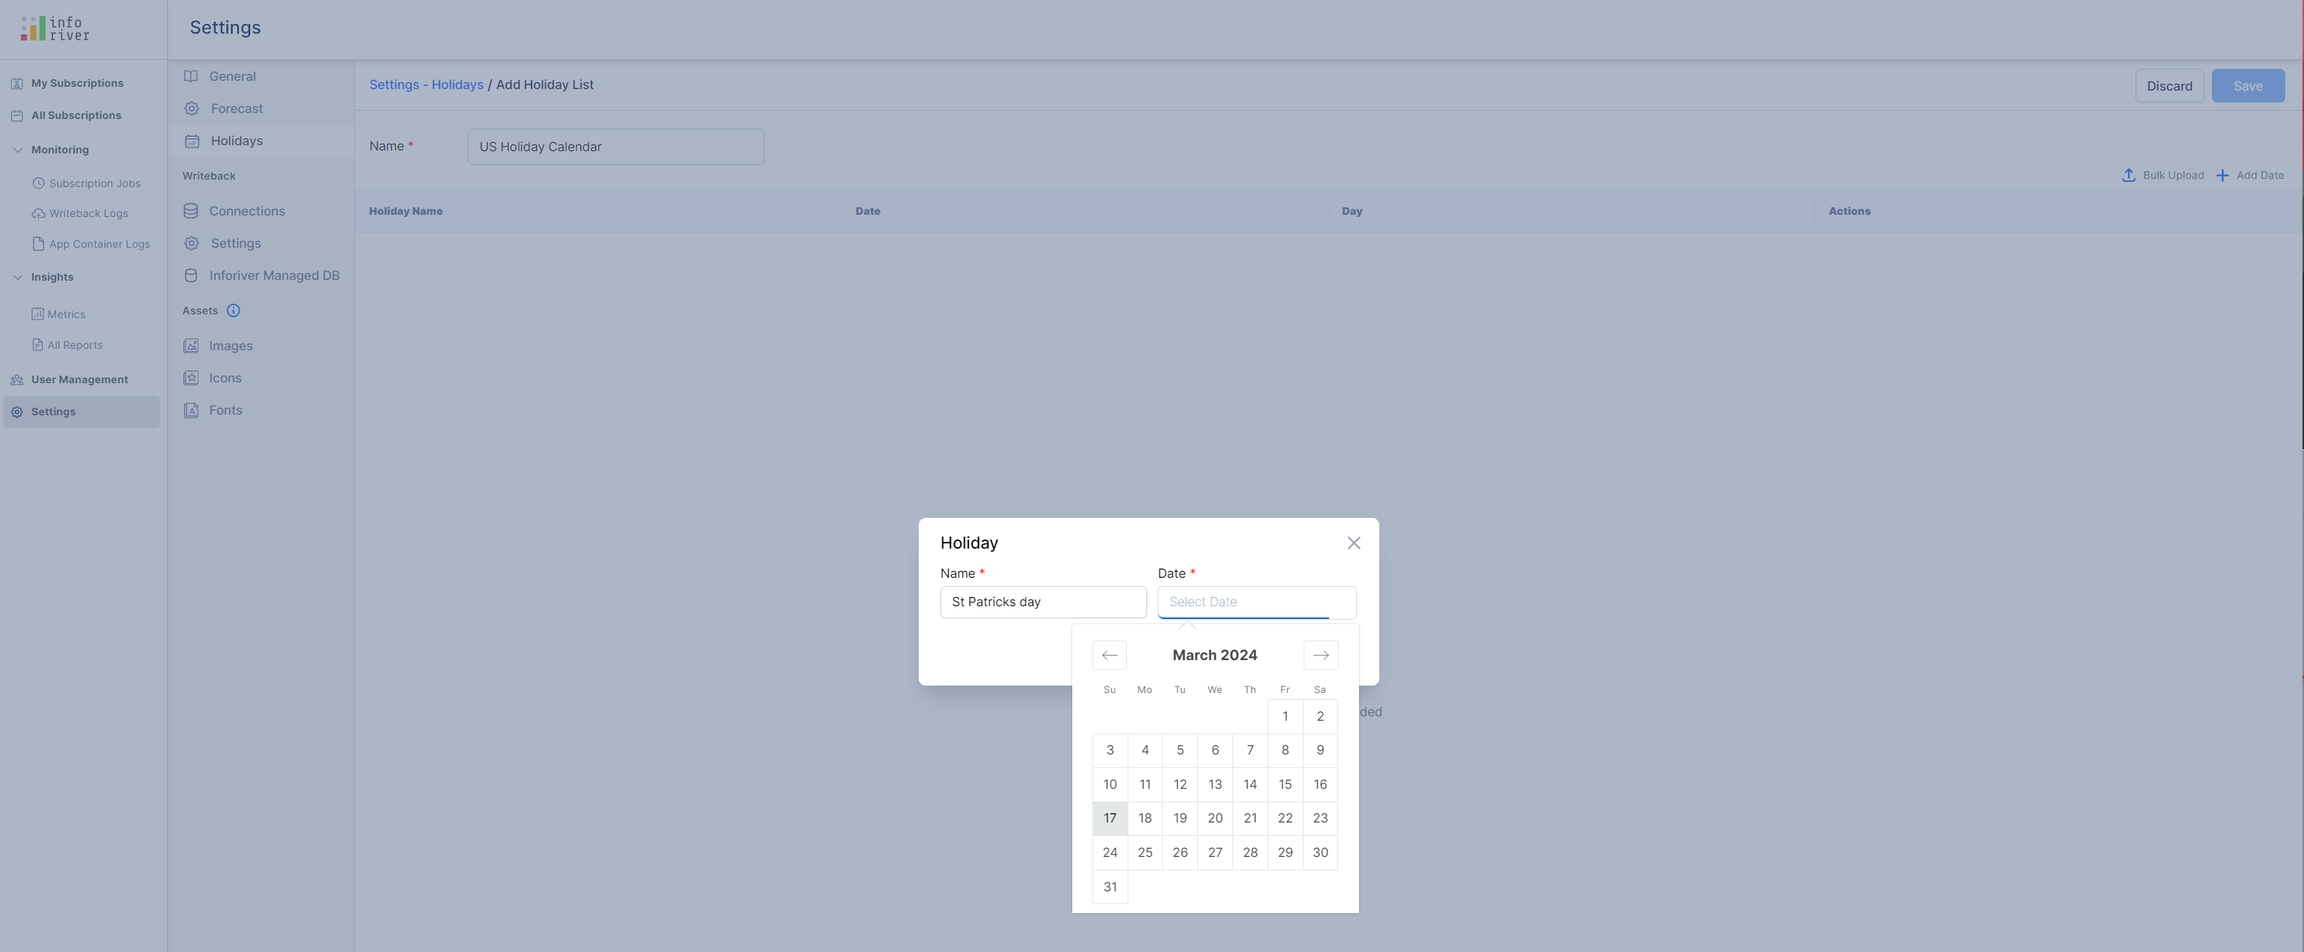Go to previous month in calendar

(x=1109, y=655)
